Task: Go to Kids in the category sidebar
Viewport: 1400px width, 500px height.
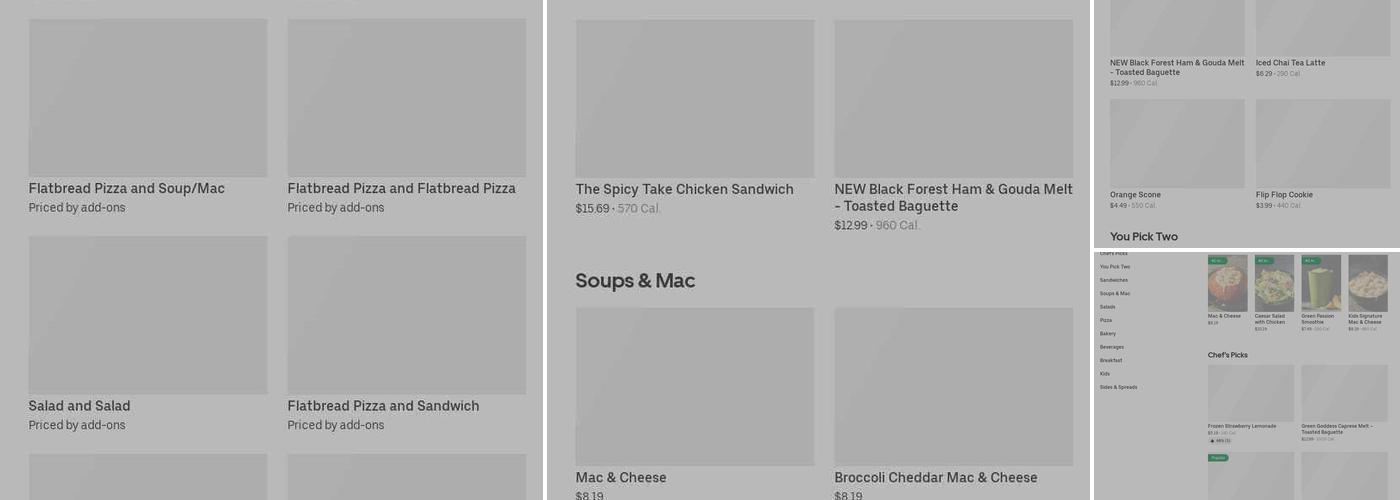Action: click(1105, 373)
